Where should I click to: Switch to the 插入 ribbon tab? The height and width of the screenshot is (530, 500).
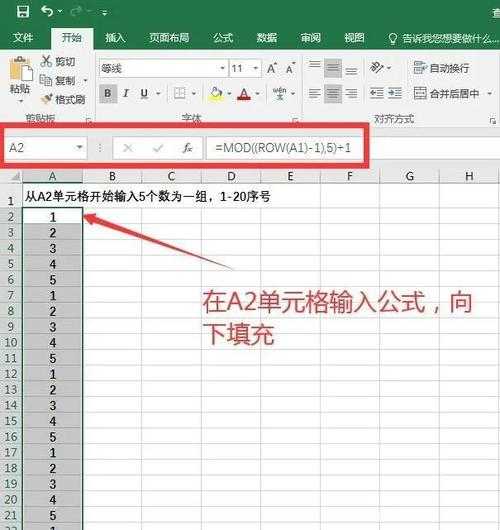click(x=115, y=38)
